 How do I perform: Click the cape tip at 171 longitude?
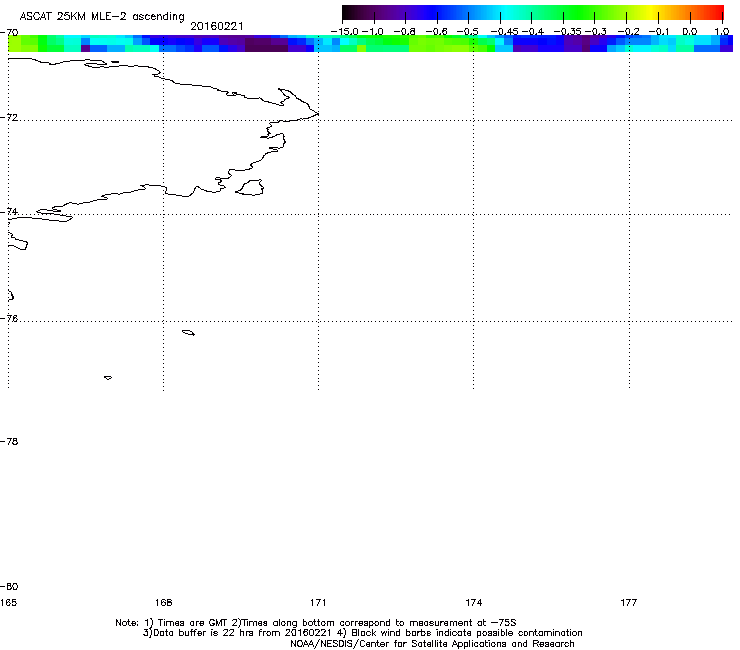click(317, 114)
